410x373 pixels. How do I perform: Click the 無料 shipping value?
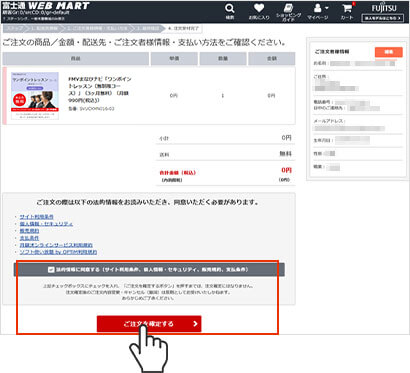(285, 154)
